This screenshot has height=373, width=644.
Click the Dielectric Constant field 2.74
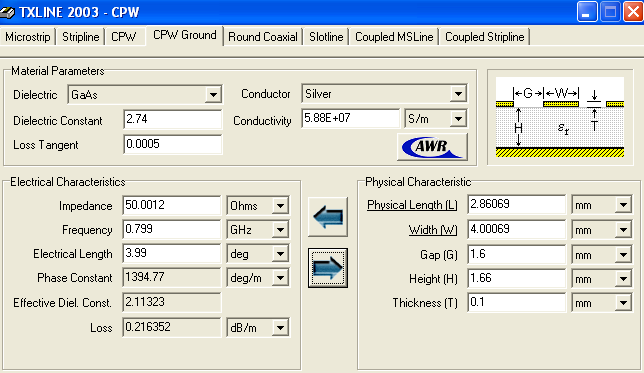[172, 120]
